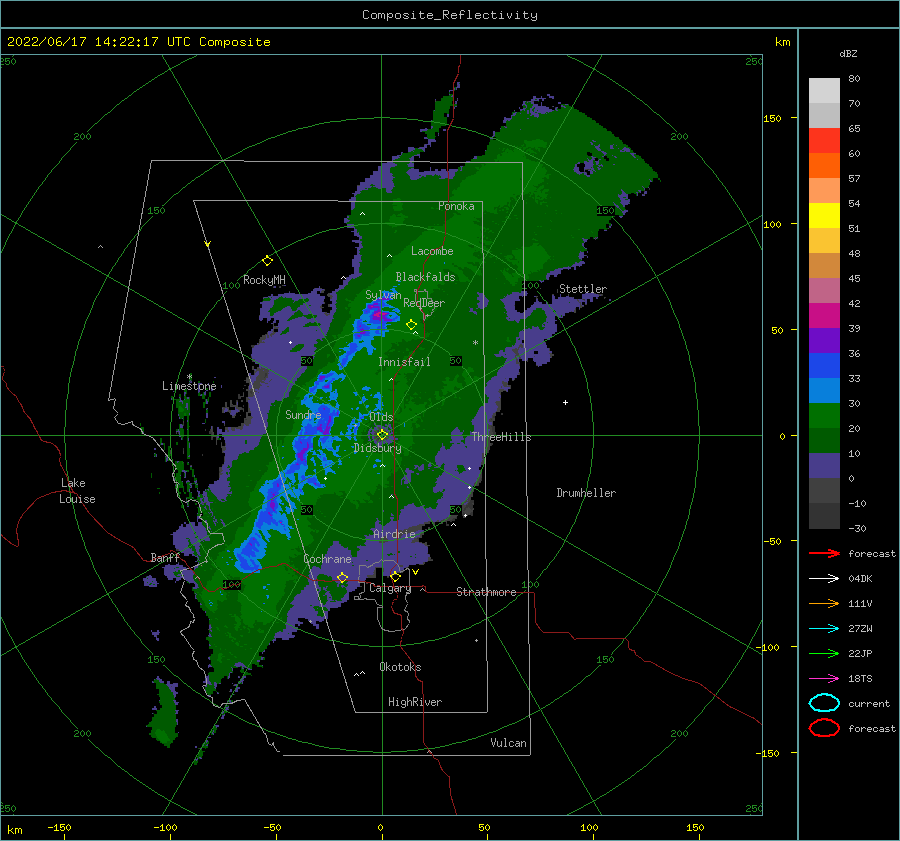Click the Composite_Reflectivity title text
This screenshot has height=841, width=900.
pos(450,15)
